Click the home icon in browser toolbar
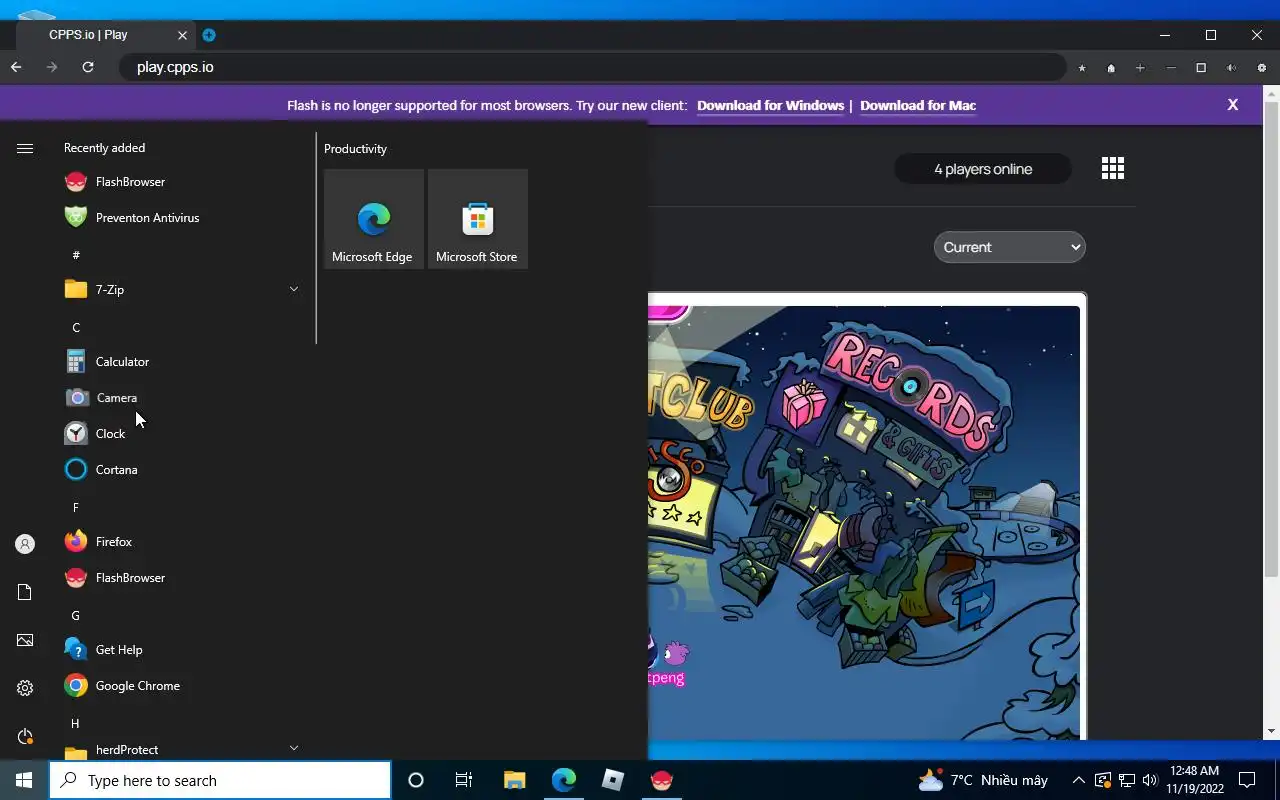This screenshot has width=1280, height=800. coord(1111,68)
